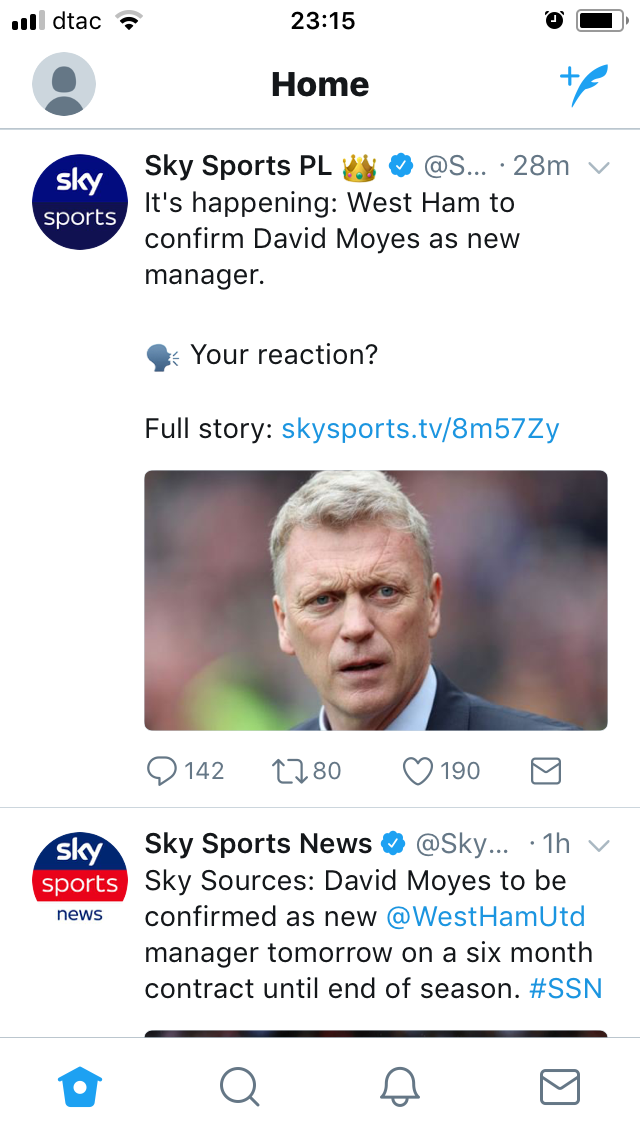Viewport: 640px width, 1136px height.
Task: Open Sky Sports PL profile picture
Action: click(x=80, y=202)
